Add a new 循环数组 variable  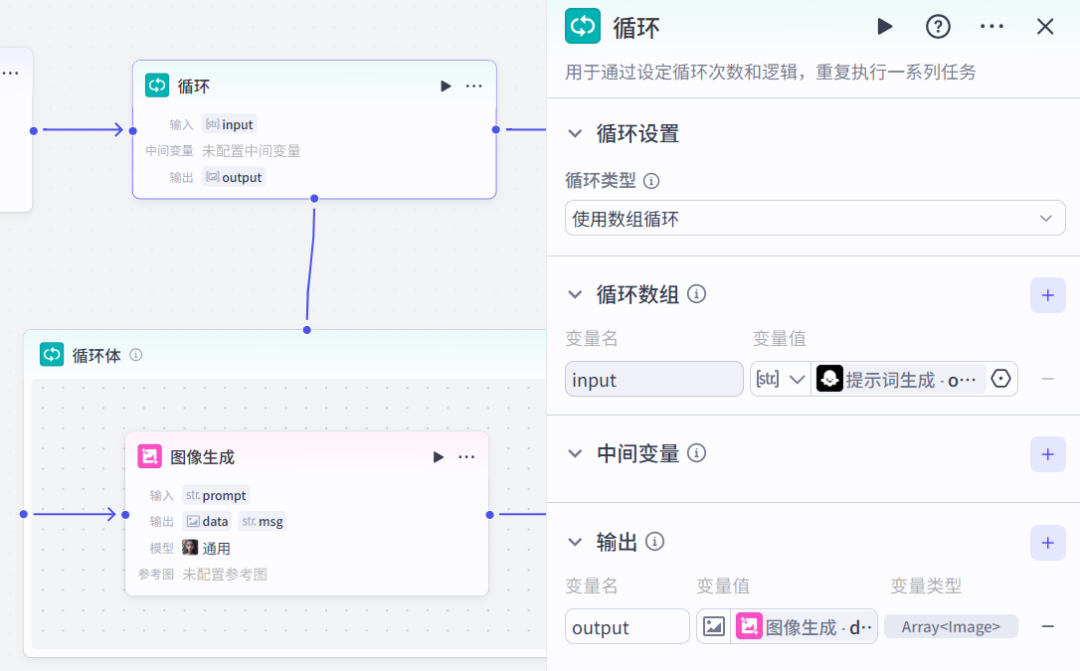tap(1047, 295)
